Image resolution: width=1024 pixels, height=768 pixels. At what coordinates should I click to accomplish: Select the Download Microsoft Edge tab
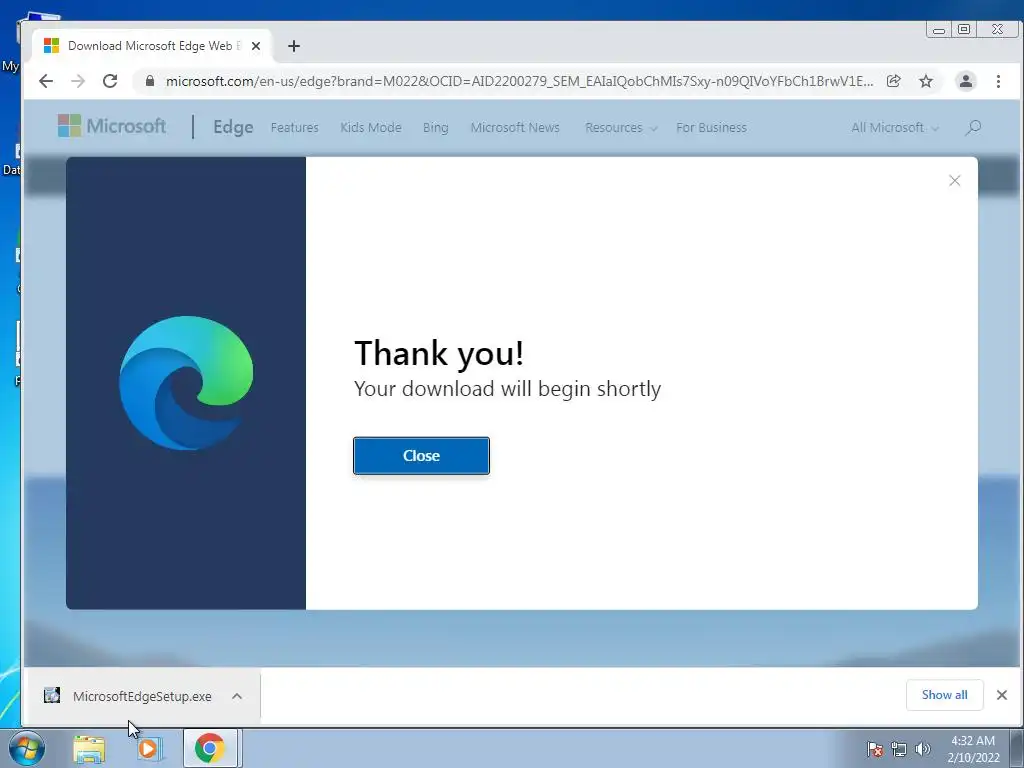[x=152, y=46]
